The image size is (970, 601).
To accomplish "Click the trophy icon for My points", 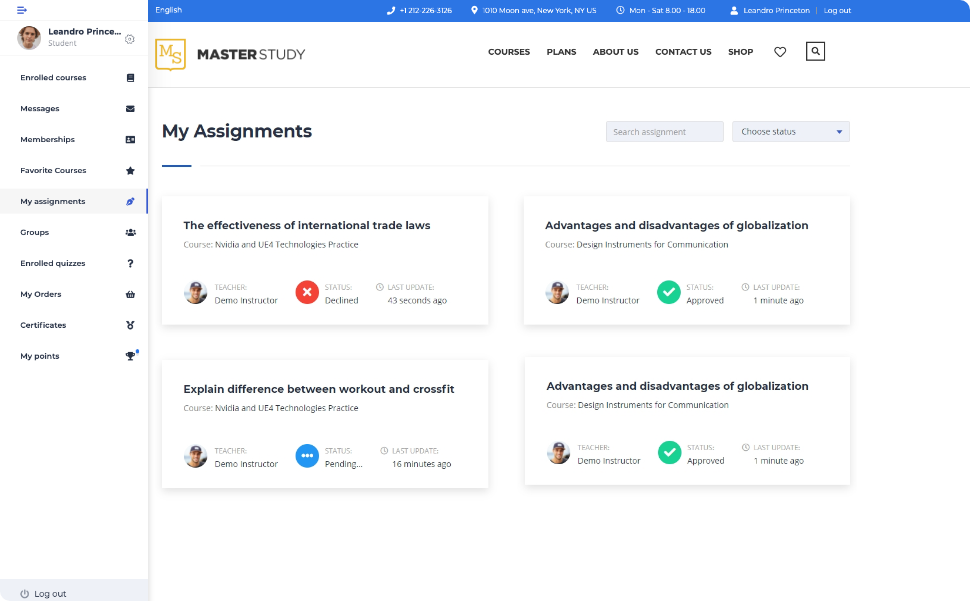I will 130,356.
